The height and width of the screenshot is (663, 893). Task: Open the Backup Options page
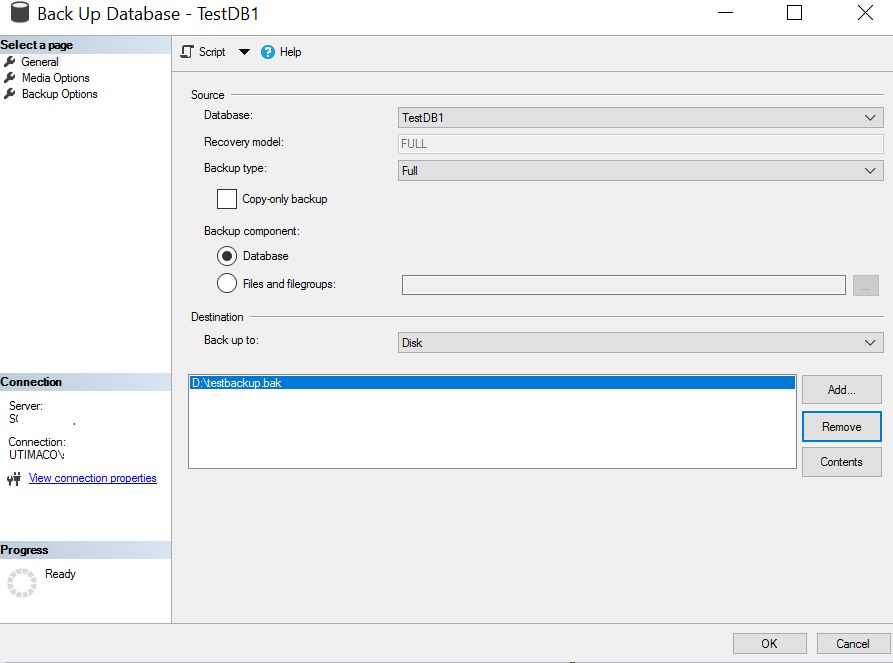59,93
